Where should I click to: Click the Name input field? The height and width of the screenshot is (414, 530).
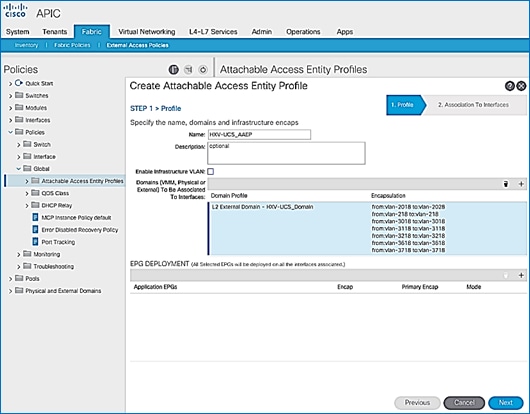click(x=259, y=135)
